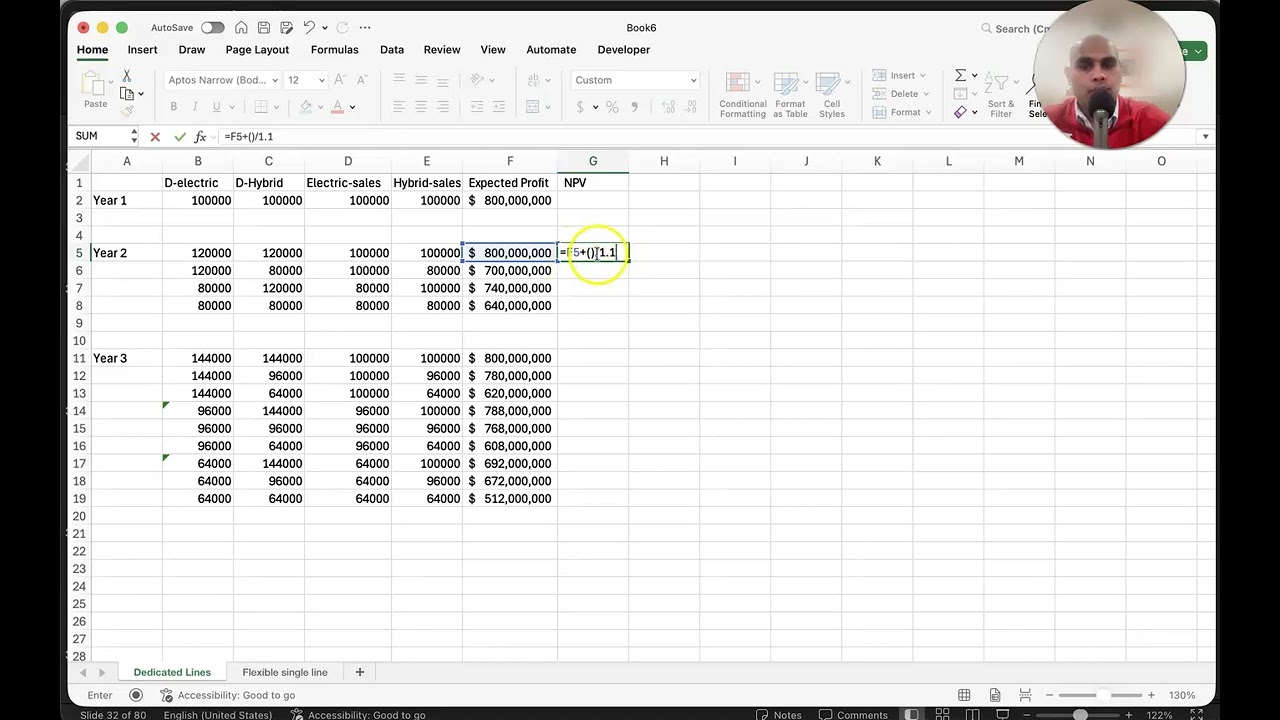Click the Increase Indent icon
Viewport: 1280px width, 720px height.
tap(499, 107)
